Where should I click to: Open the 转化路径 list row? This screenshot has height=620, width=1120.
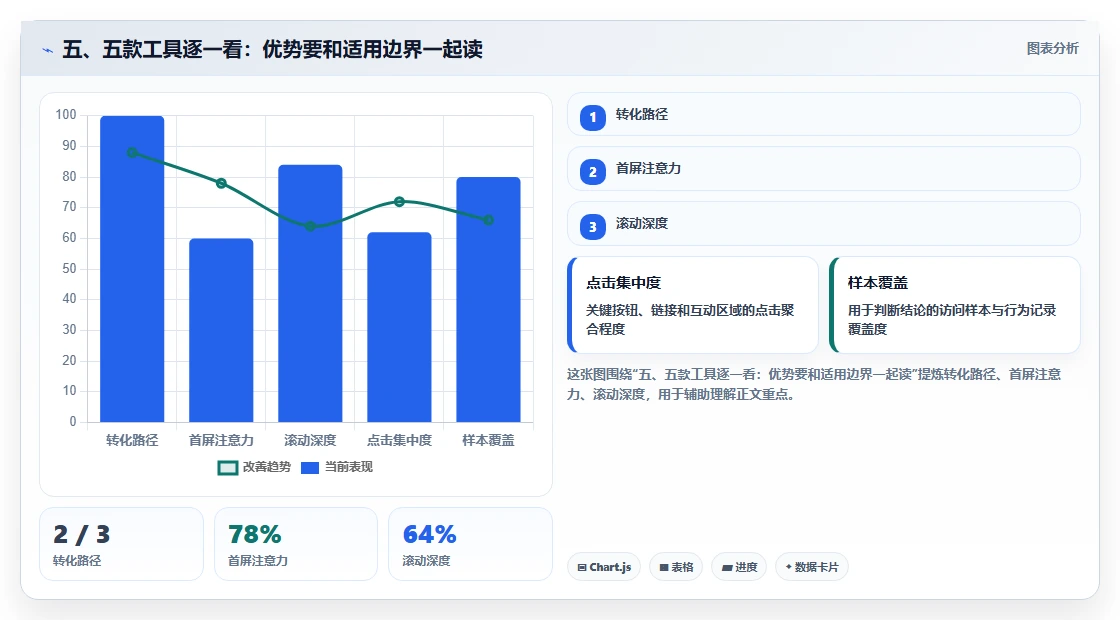[x=824, y=114]
